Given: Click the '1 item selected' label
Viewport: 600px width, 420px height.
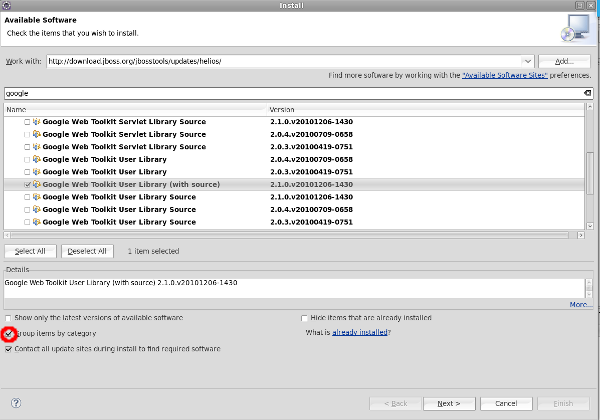Looking at the screenshot, I should (153, 251).
